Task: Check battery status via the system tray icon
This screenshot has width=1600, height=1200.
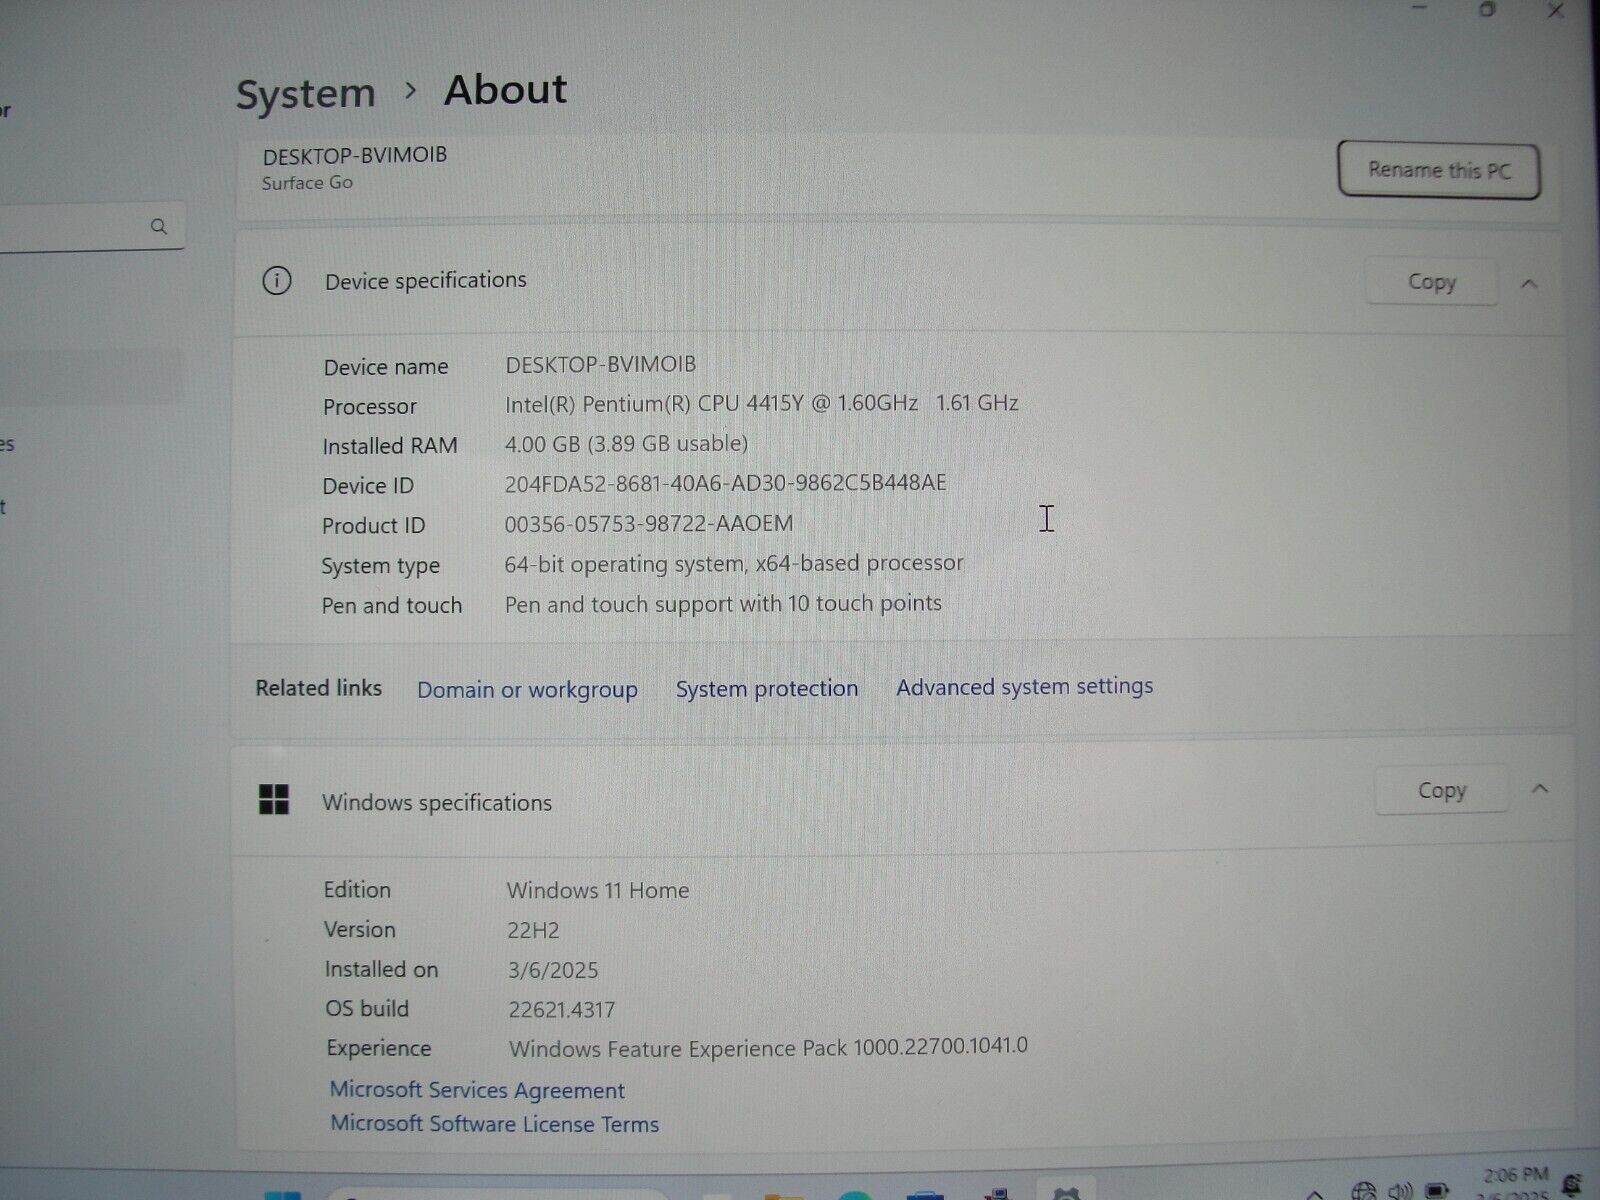Action: (1438, 1192)
